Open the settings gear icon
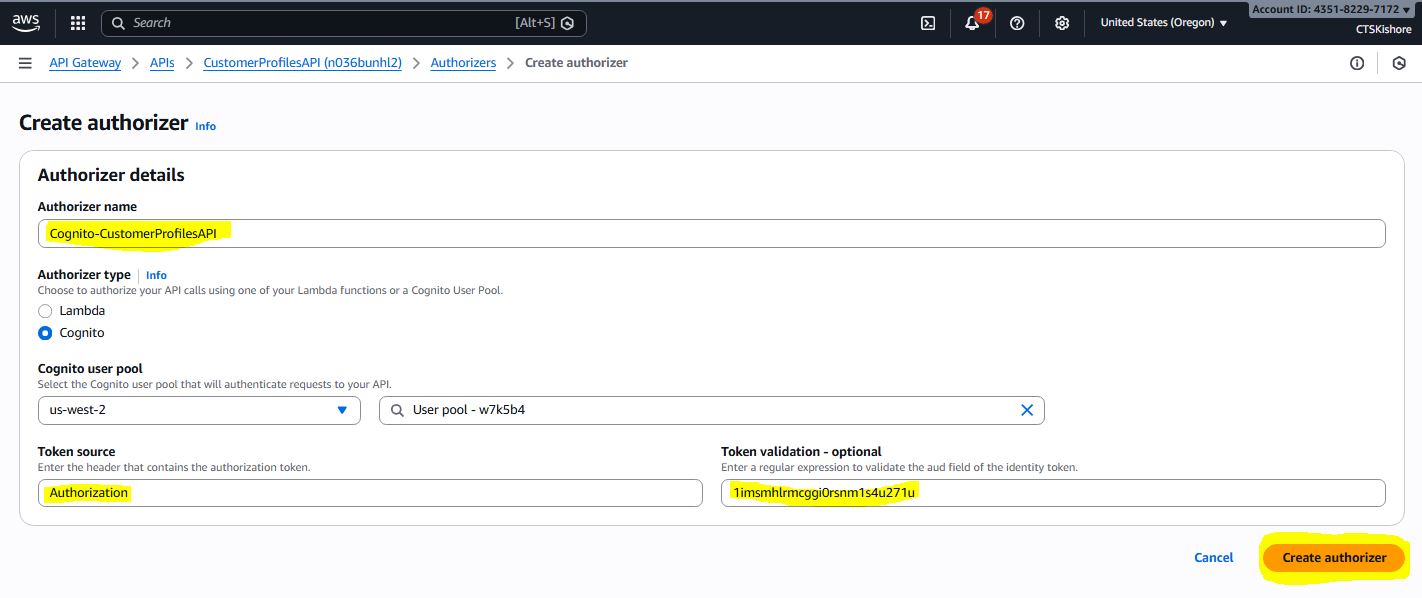This screenshot has width=1422, height=598. point(1062,23)
